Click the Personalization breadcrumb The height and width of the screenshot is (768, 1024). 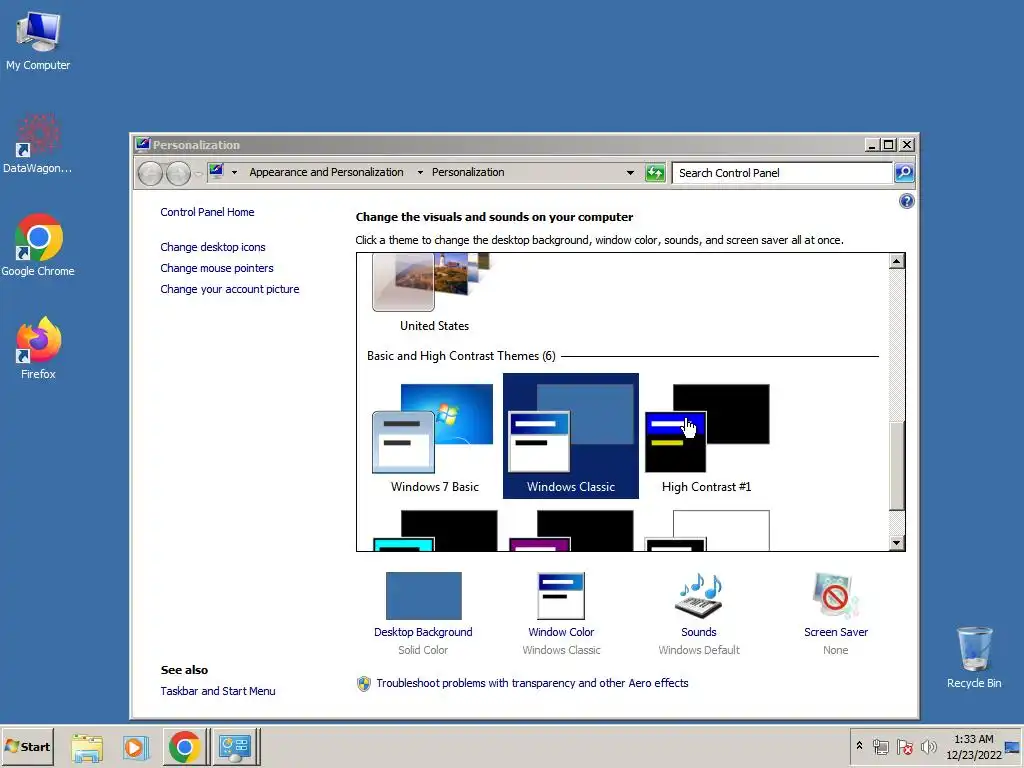[x=468, y=172]
